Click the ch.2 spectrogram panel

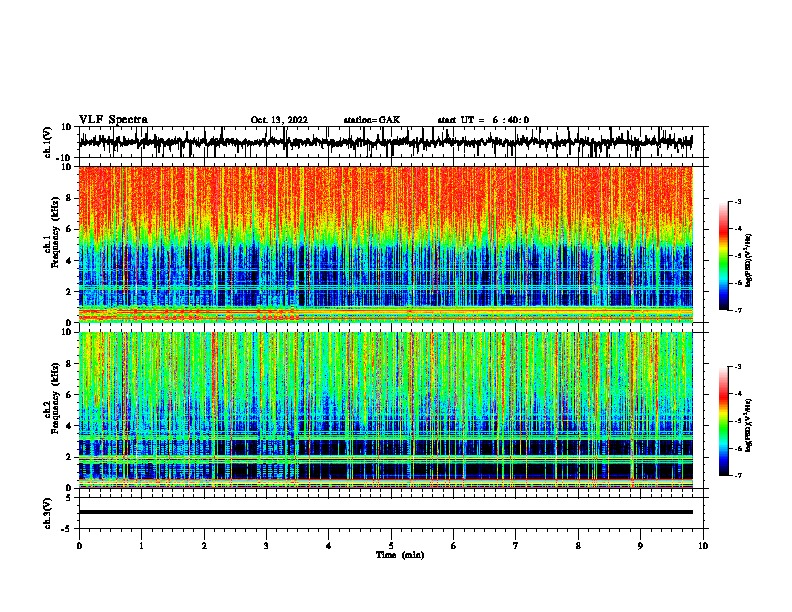click(385, 410)
